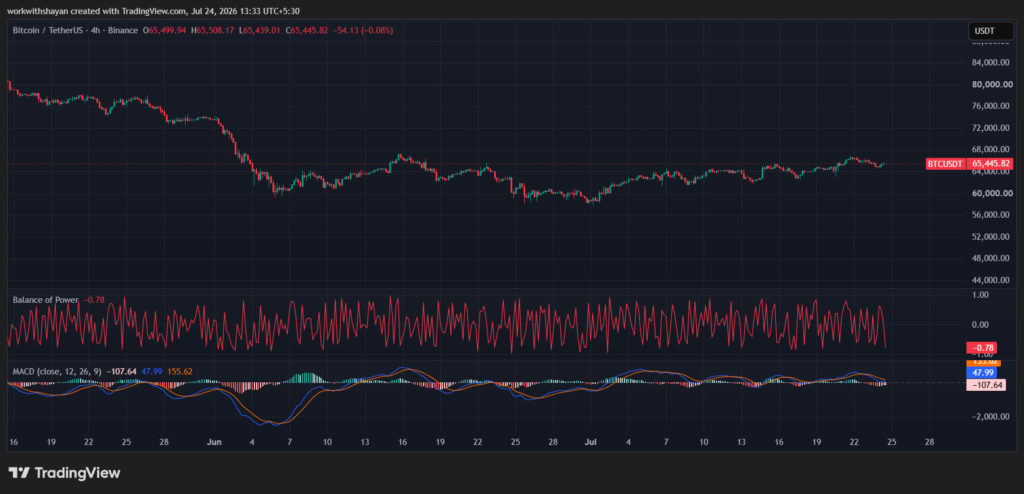
Task: Click the 52,000.00 price axis label
Action: pyautogui.click(x=991, y=237)
